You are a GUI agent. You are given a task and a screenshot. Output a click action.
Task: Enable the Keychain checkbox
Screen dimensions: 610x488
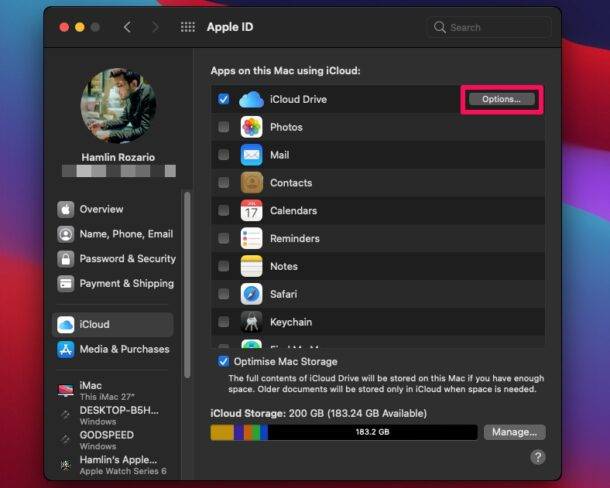[224, 322]
